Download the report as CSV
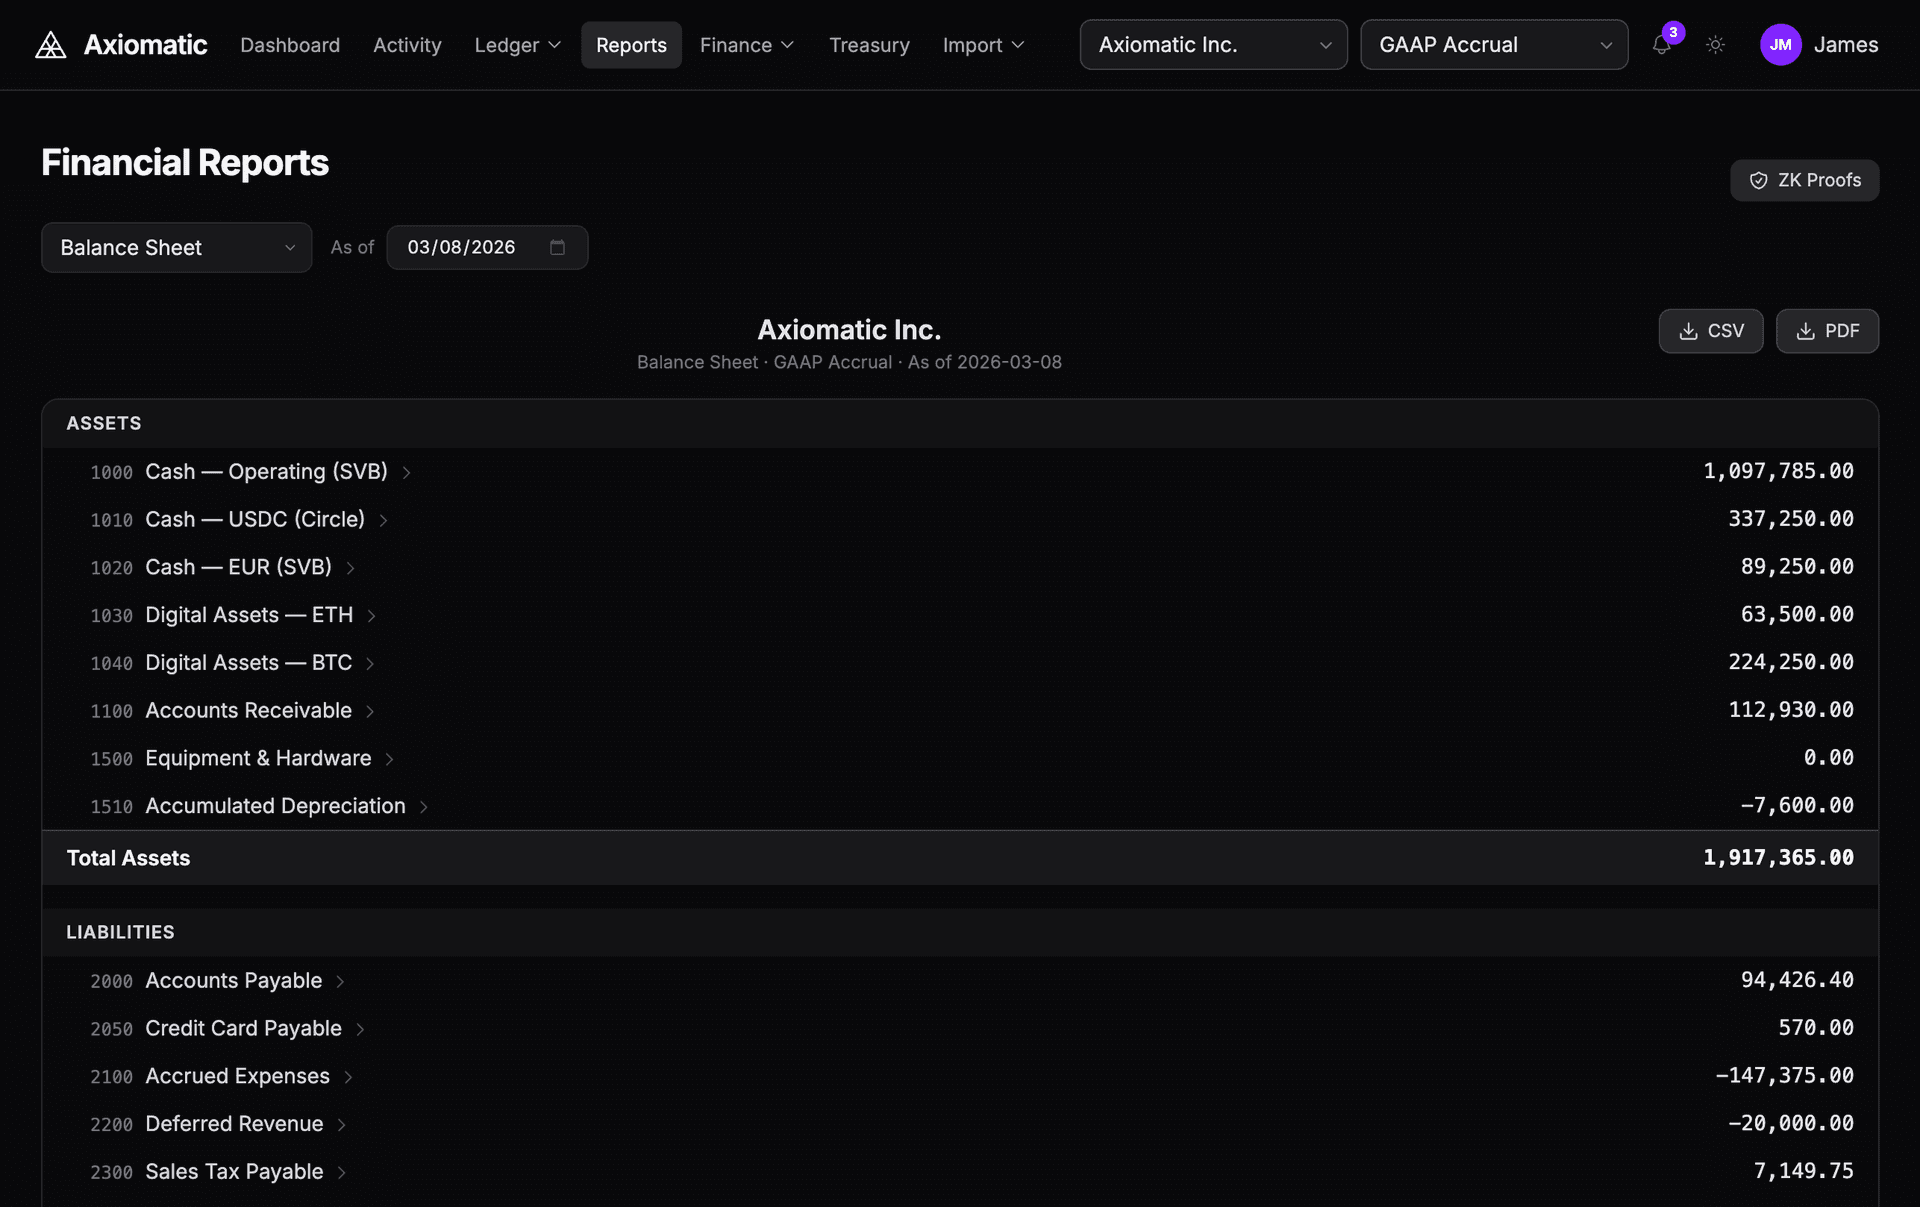Screen dimensions: 1920x1207 coord(1710,331)
